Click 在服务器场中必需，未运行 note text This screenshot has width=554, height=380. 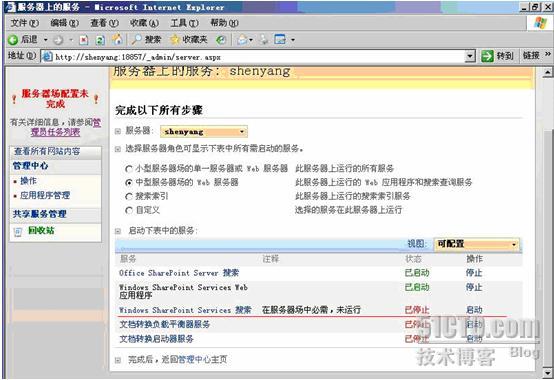pos(311,310)
